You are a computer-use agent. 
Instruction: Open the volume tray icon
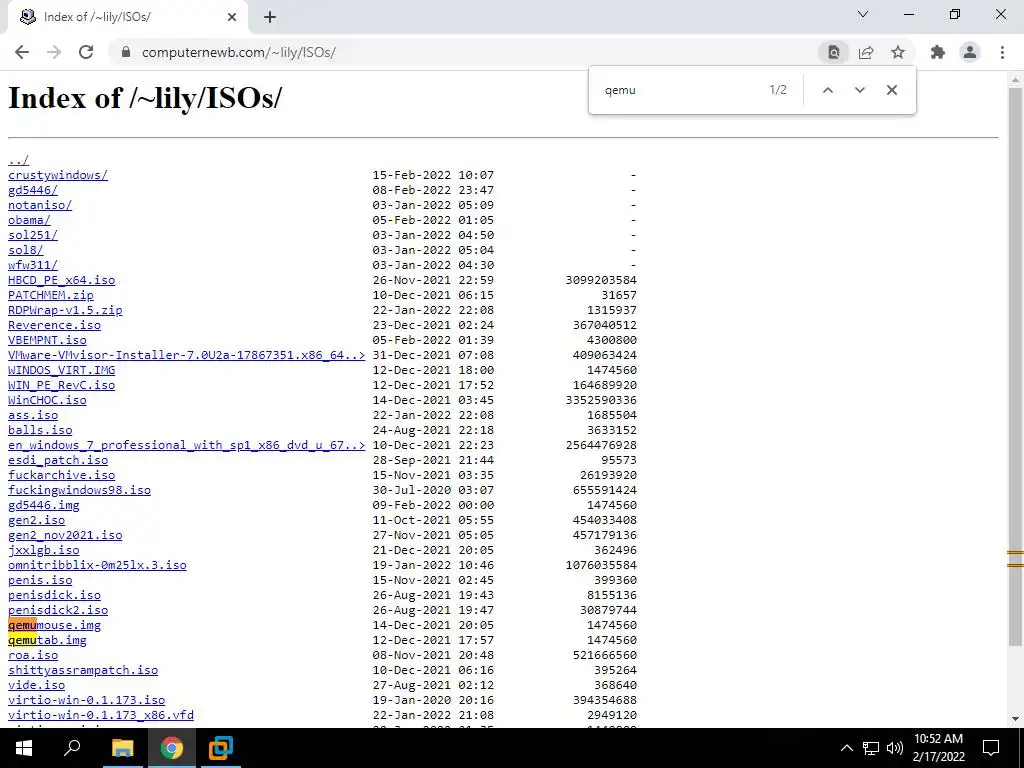895,748
